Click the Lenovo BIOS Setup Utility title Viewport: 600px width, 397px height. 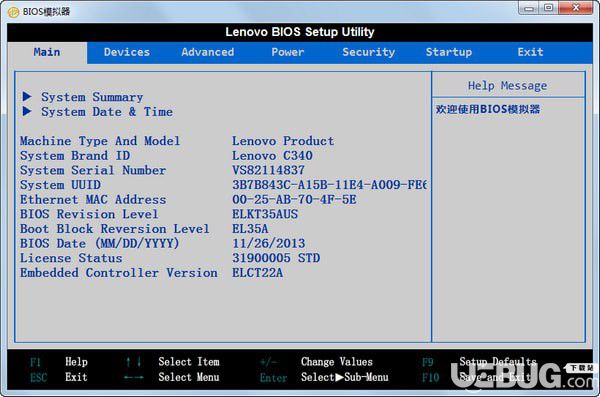pos(300,32)
